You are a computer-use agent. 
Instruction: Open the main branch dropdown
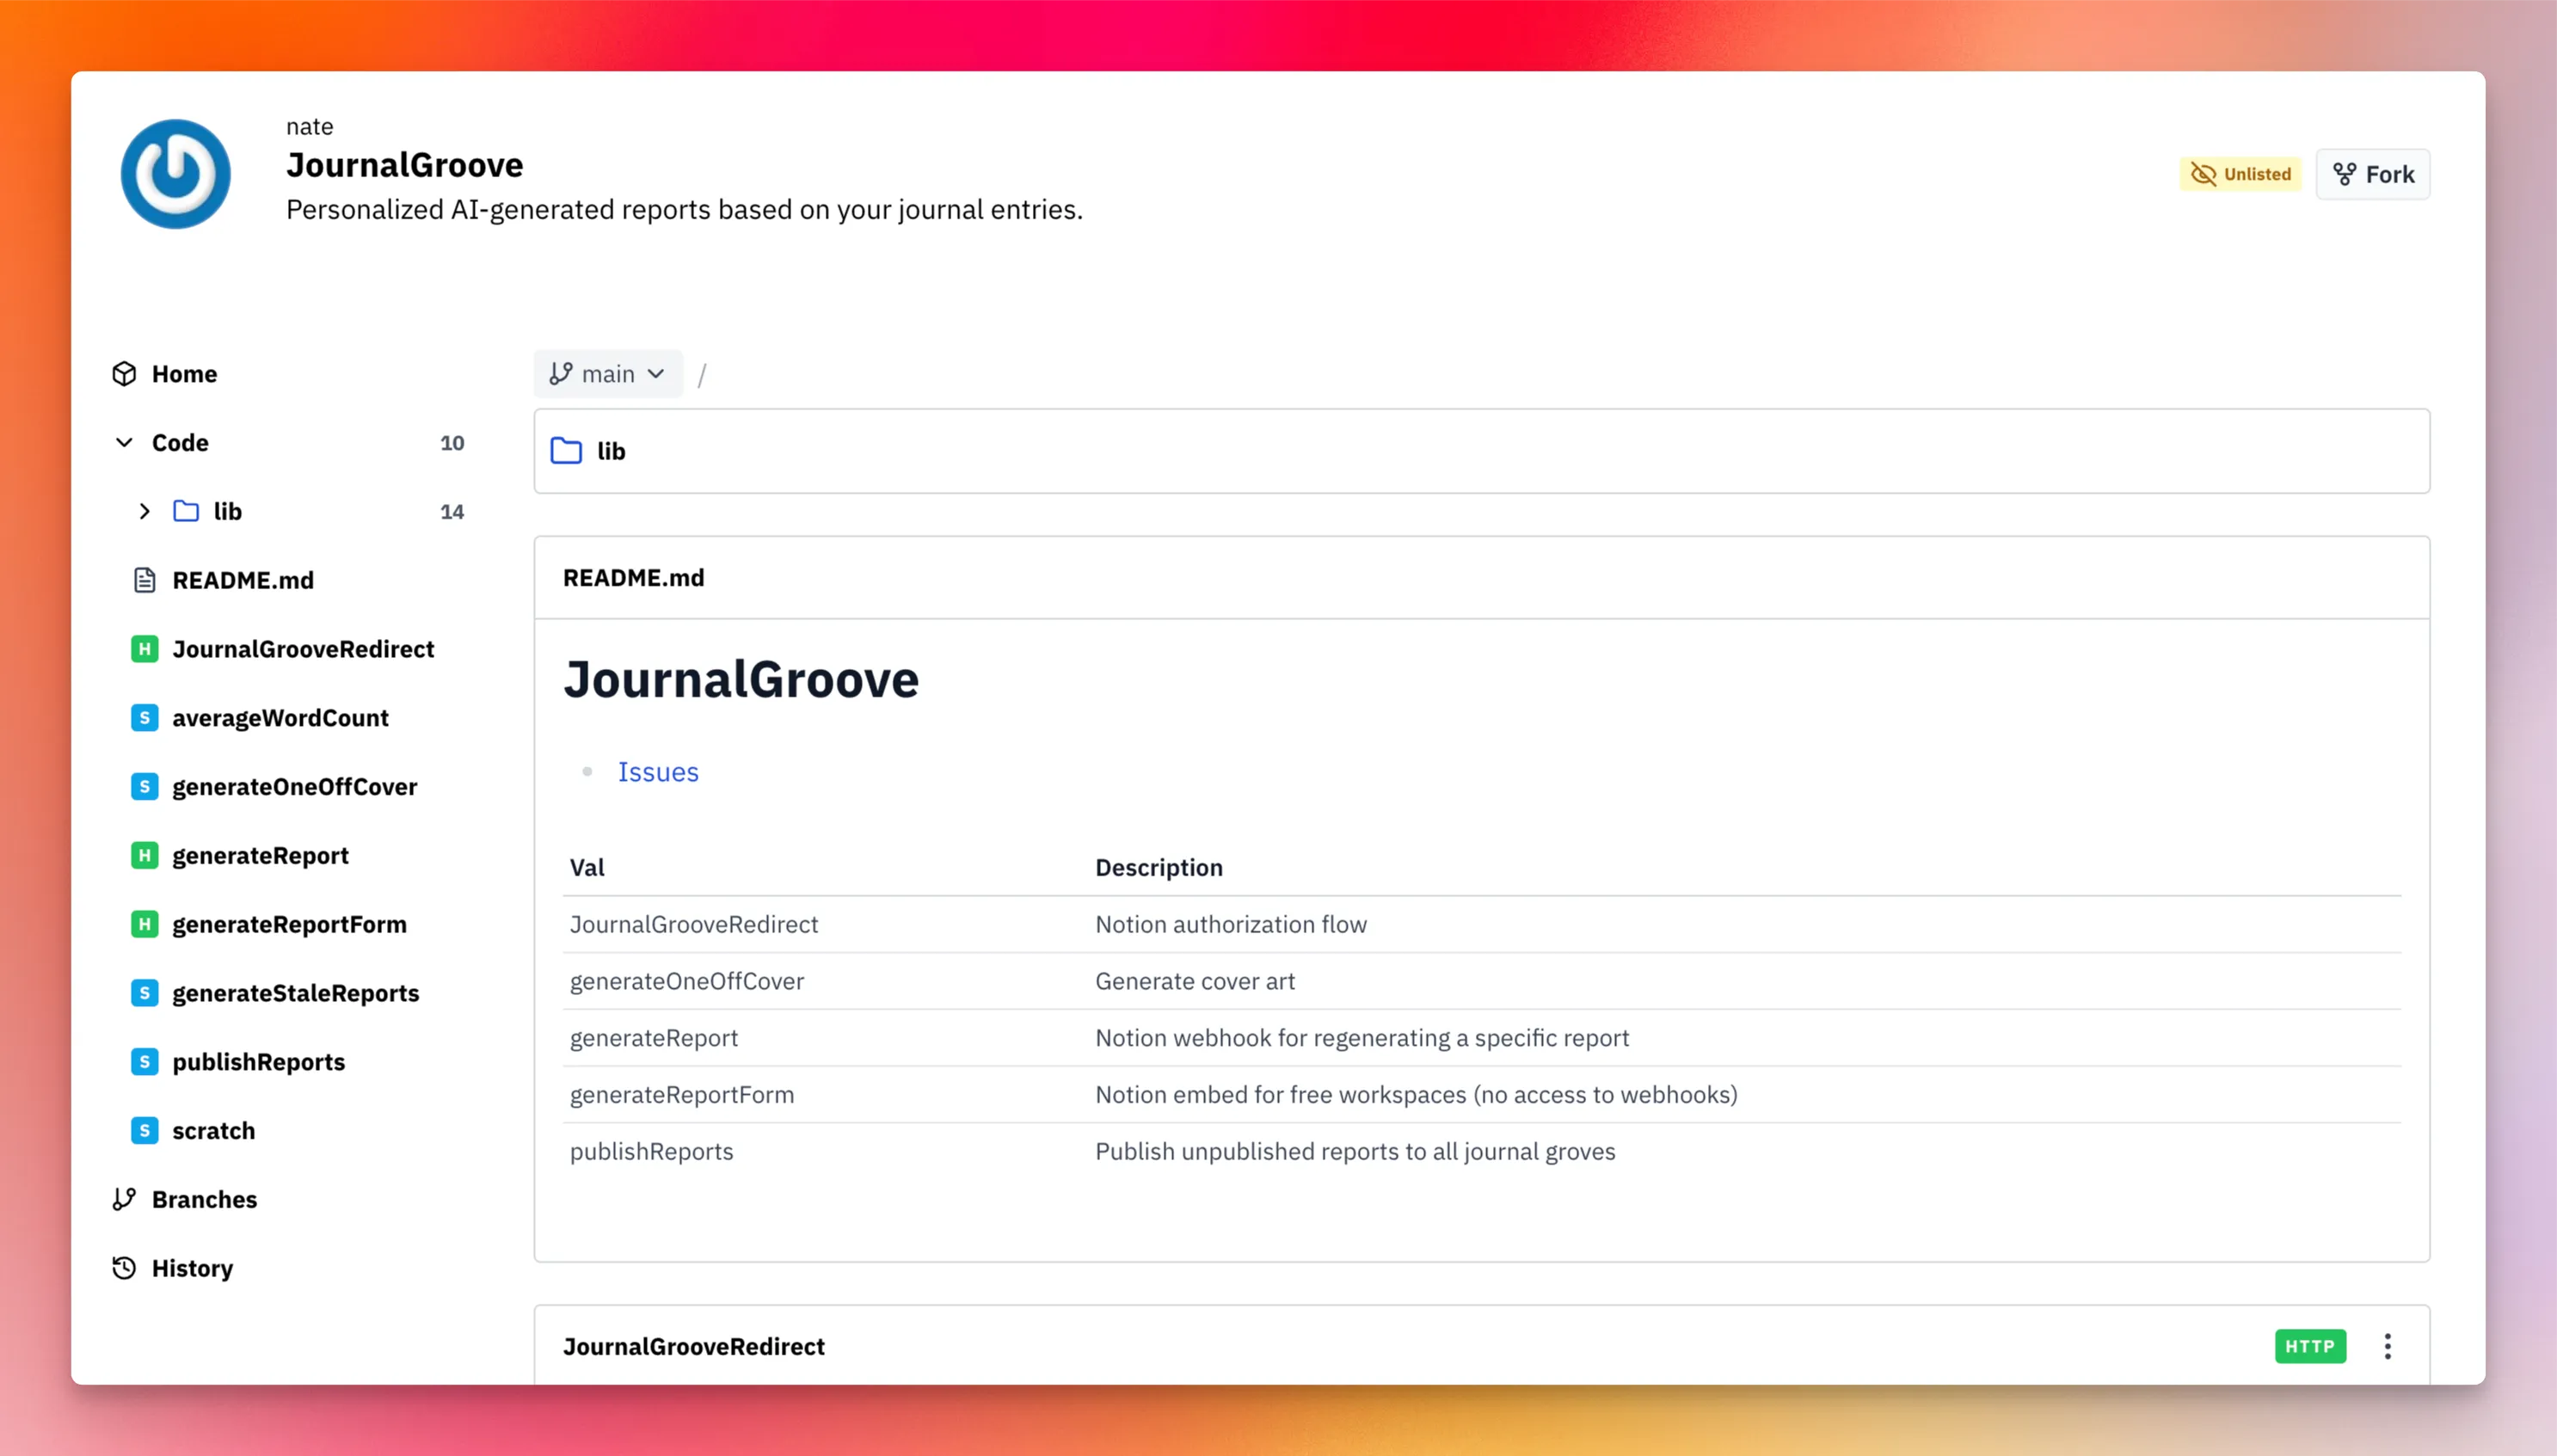(x=607, y=374)
